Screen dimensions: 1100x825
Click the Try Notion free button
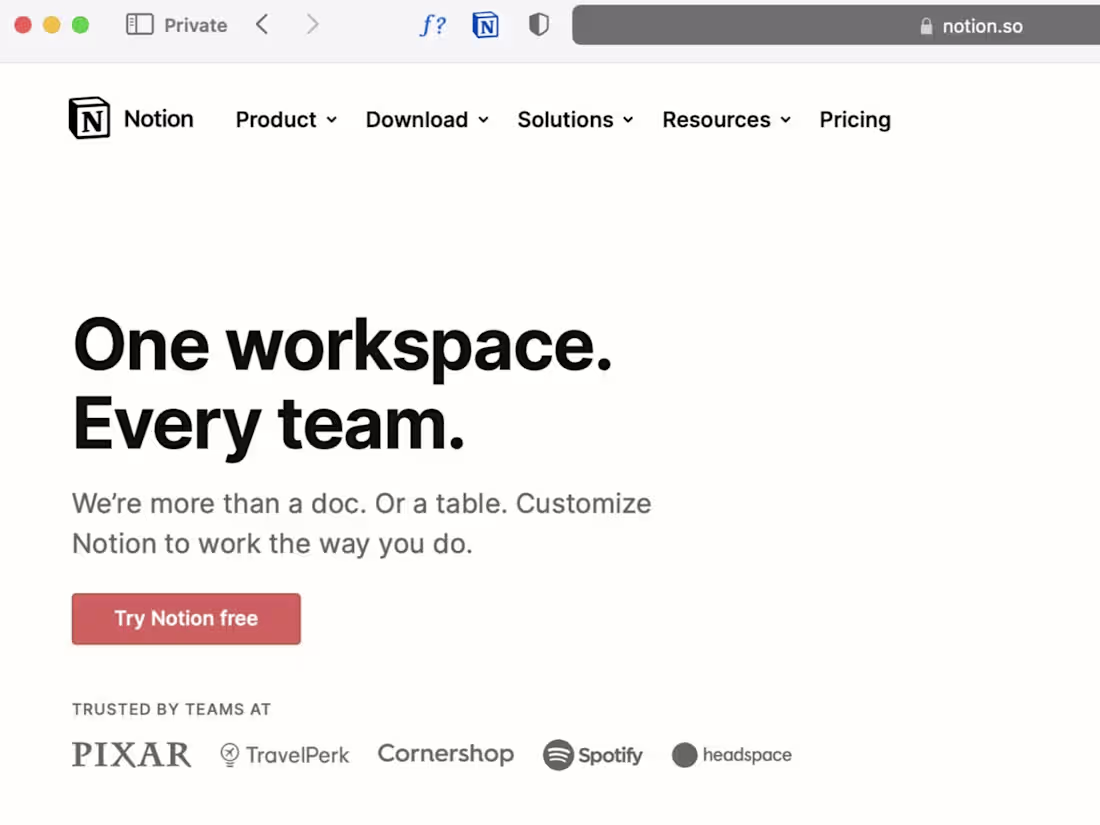186,618
